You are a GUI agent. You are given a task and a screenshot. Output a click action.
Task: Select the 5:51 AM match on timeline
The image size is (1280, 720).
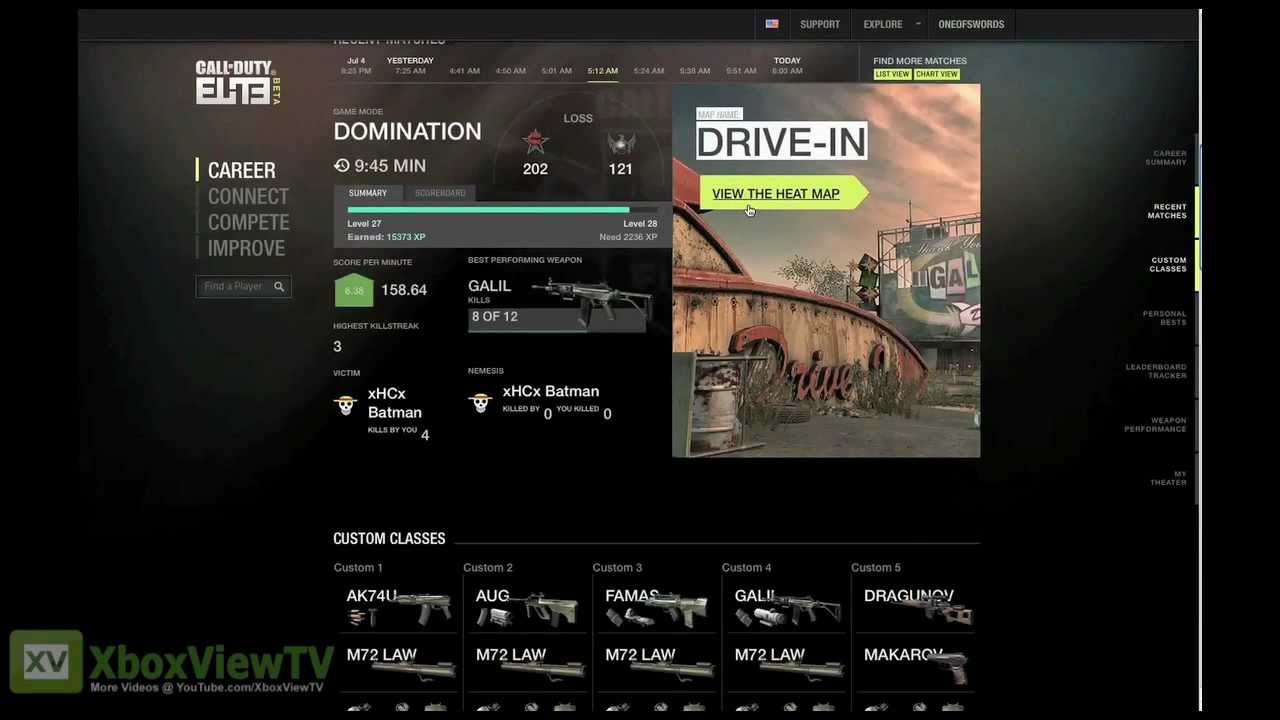(741, 71)
